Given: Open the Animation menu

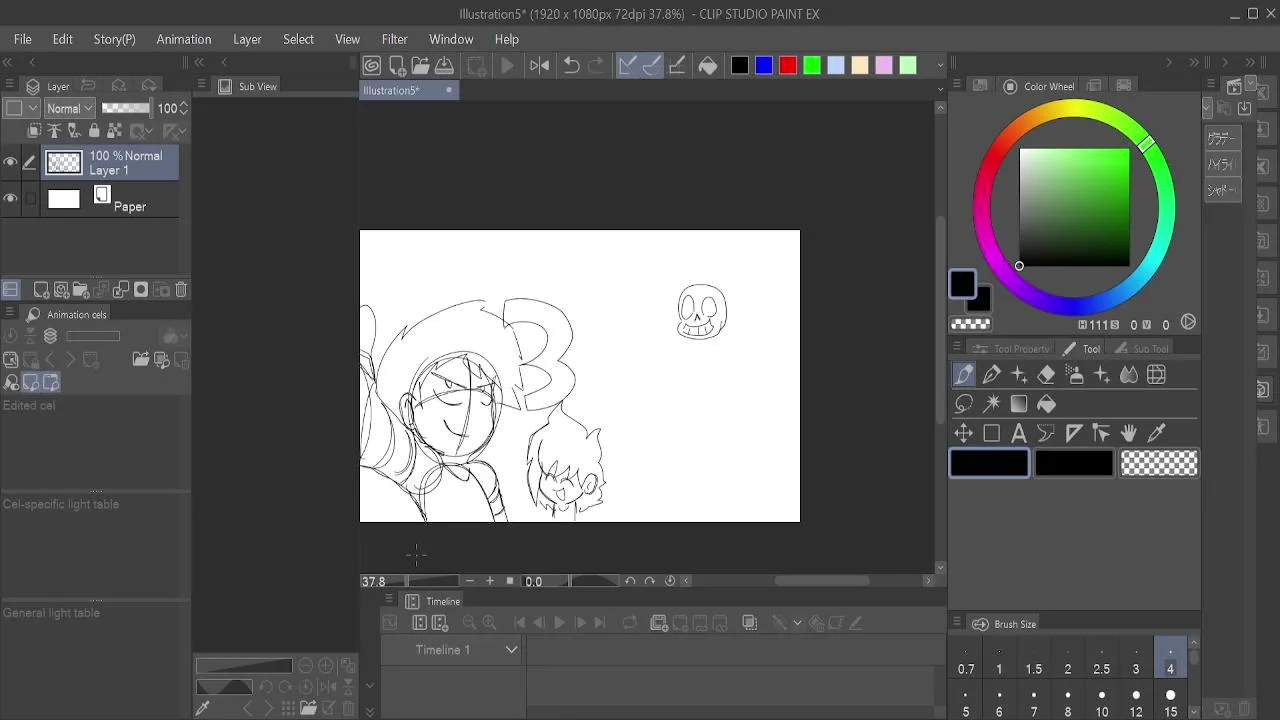Looking at the screenshot, I should pos(184,39).
